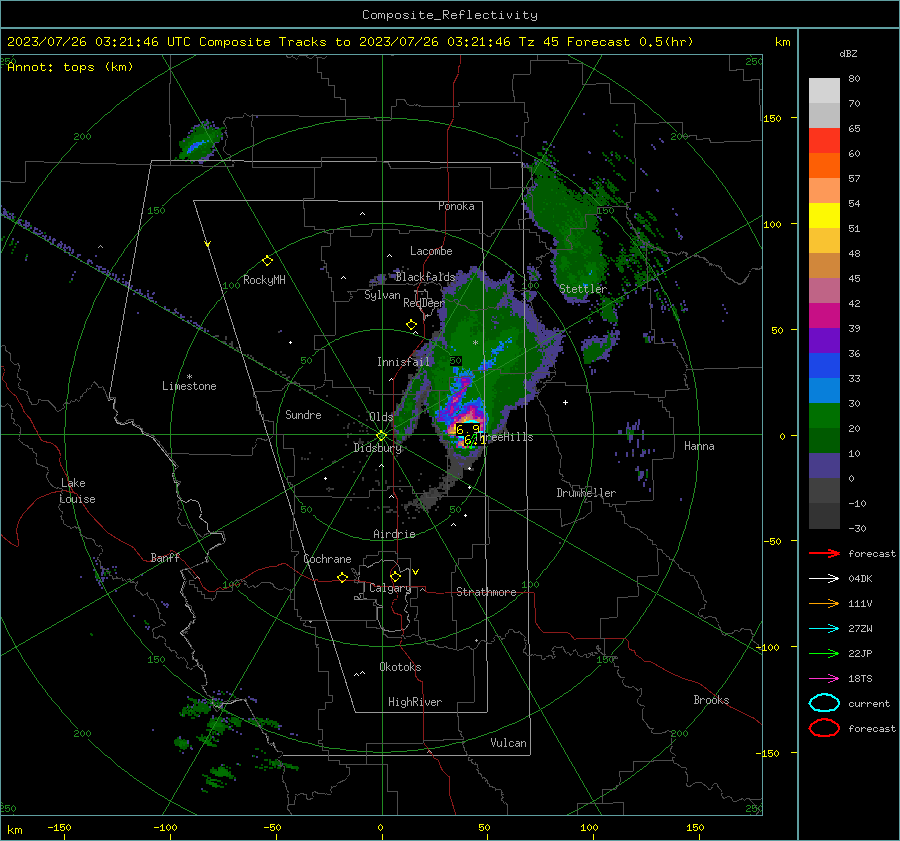Click the Limestone map label
This screenshot has height=841, width=900.
189,386
